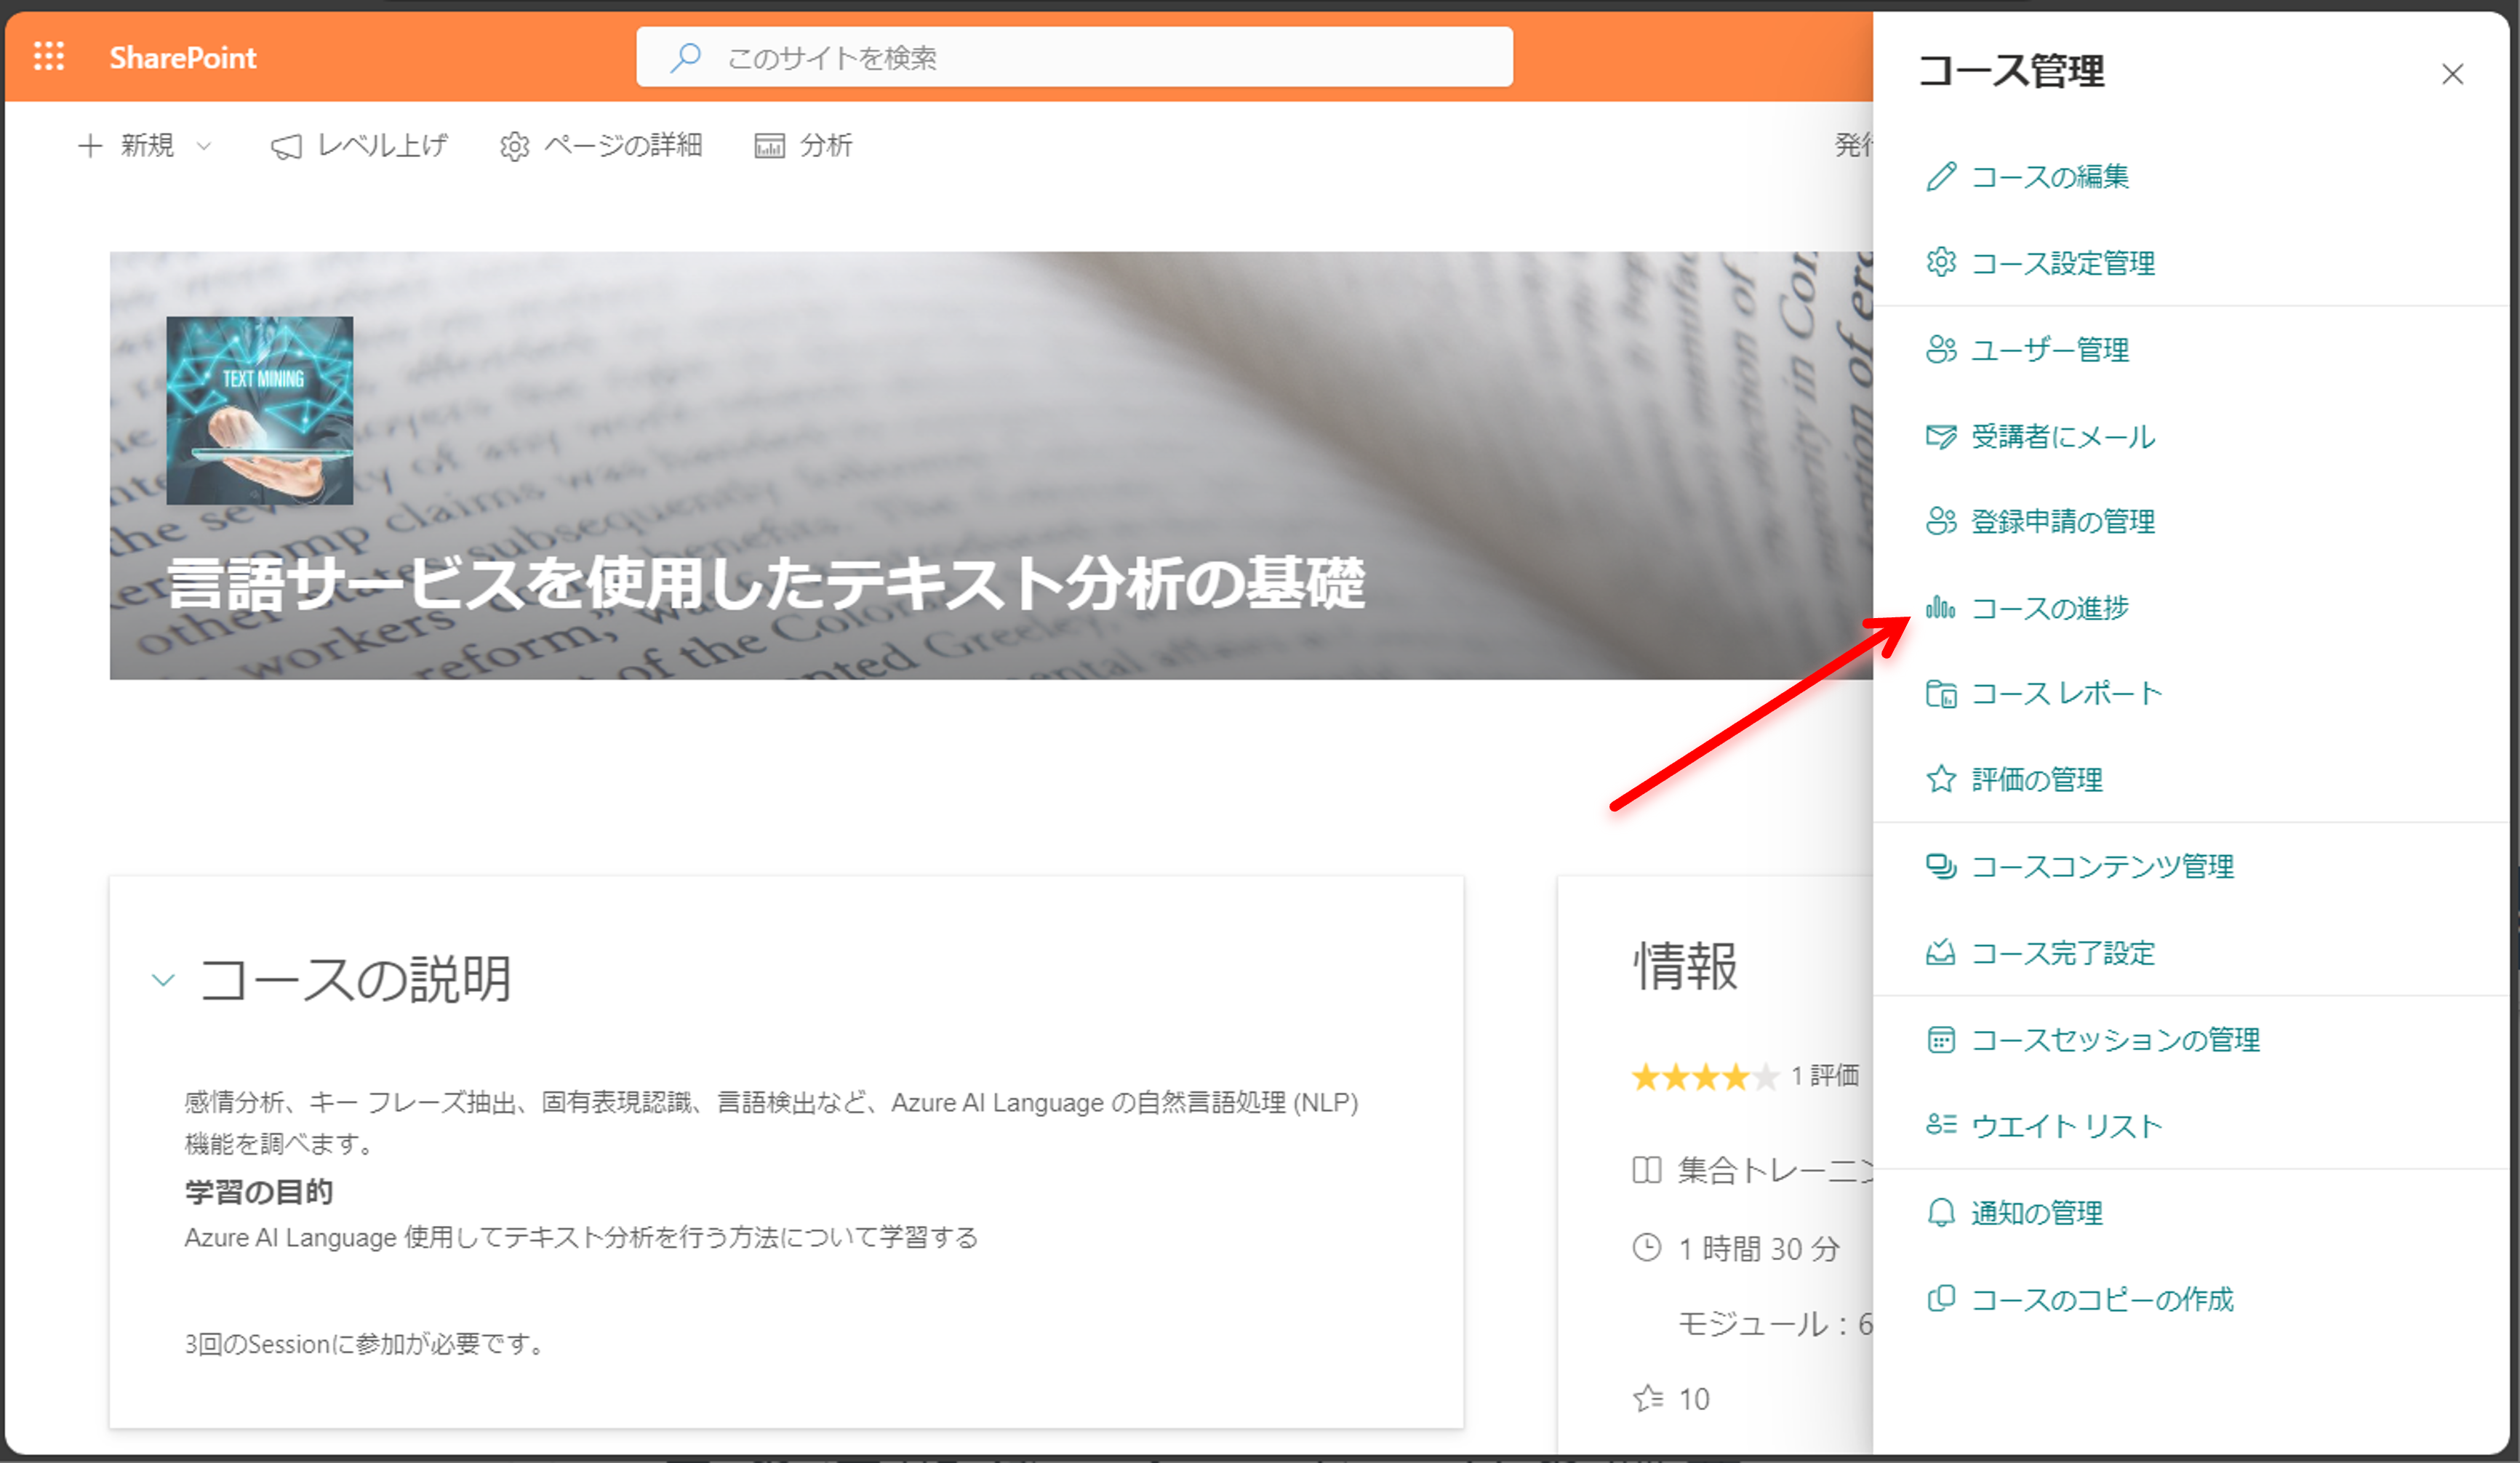Screen dimensions: 2520x1463
Task: Click the clock icon by 1 時間 30 分
Action: 1646,1247
